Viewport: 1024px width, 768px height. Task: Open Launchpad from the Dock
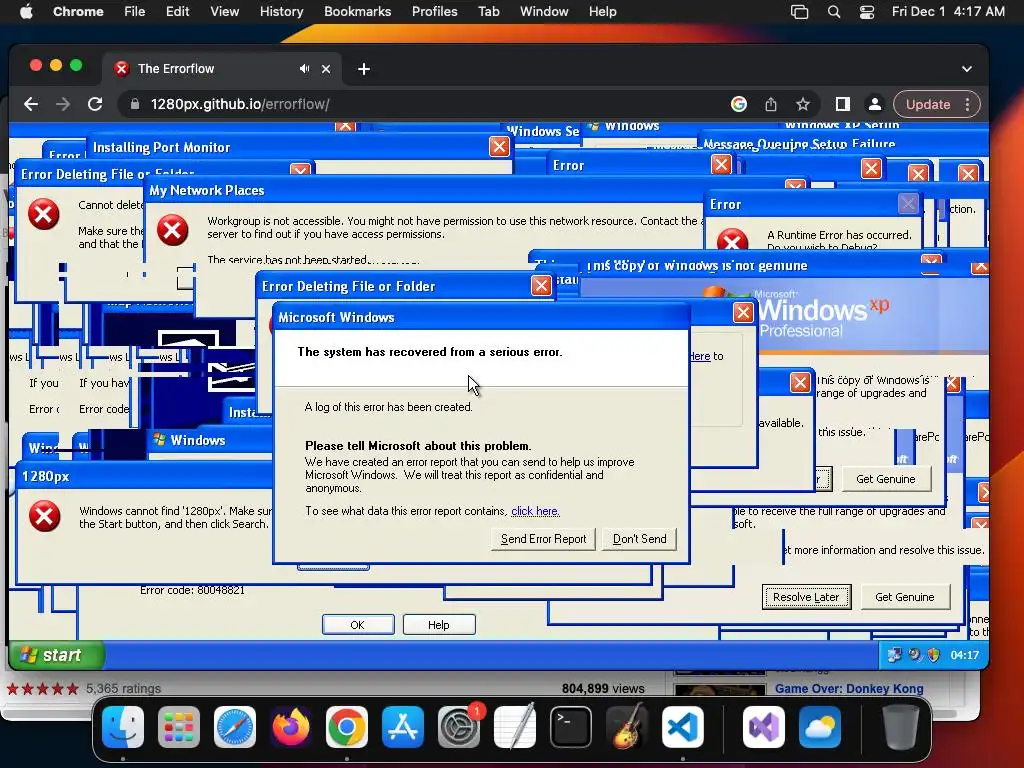click(179, 727)
